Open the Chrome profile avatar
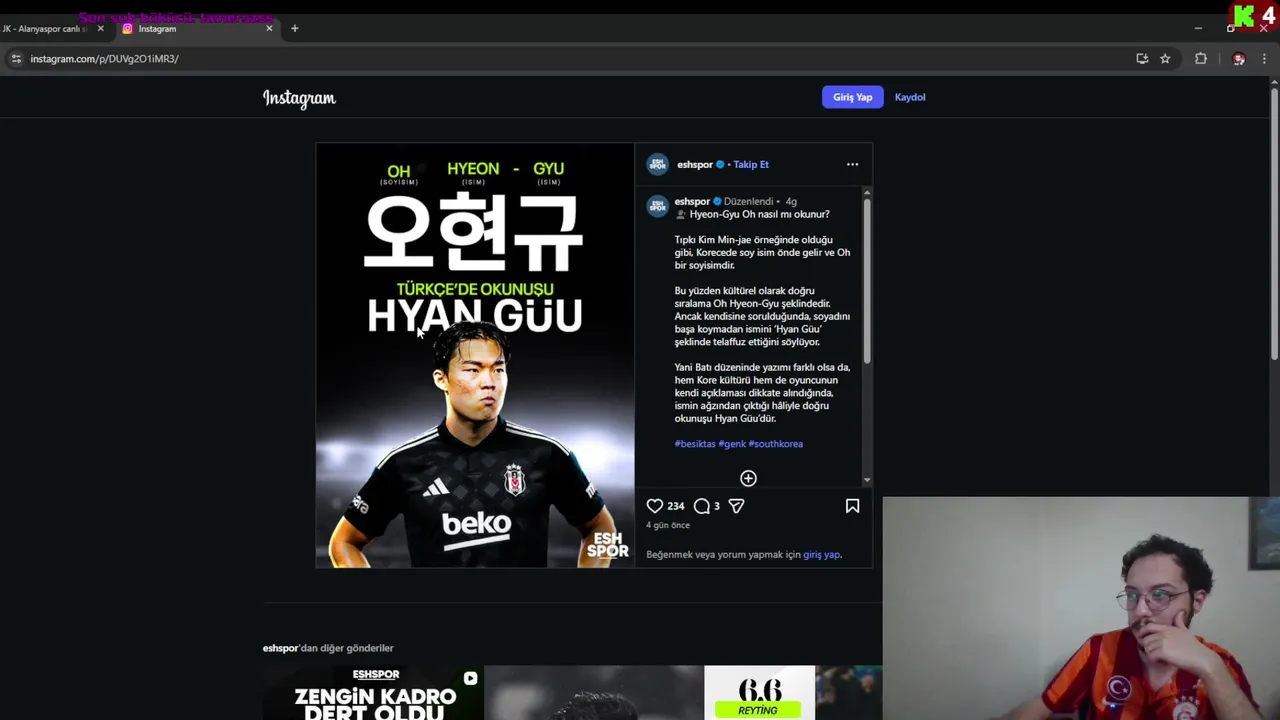1280x720 pixels. coord(1239,59)
